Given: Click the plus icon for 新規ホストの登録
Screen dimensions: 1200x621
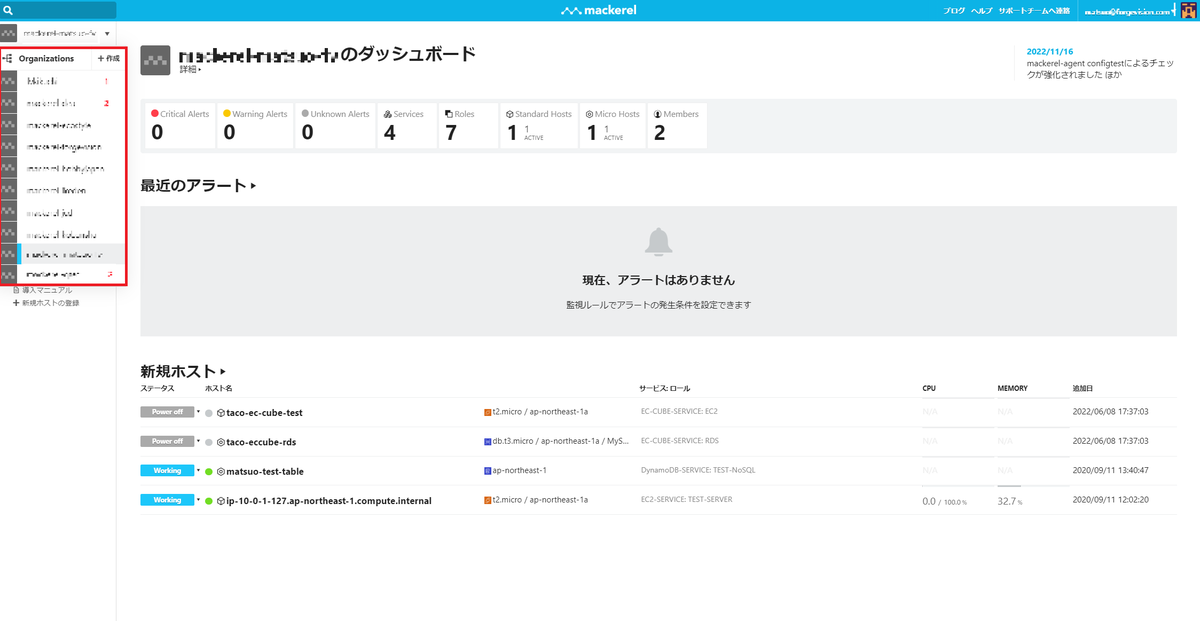Looking at the screenshot, I should (x=16, y=302).
